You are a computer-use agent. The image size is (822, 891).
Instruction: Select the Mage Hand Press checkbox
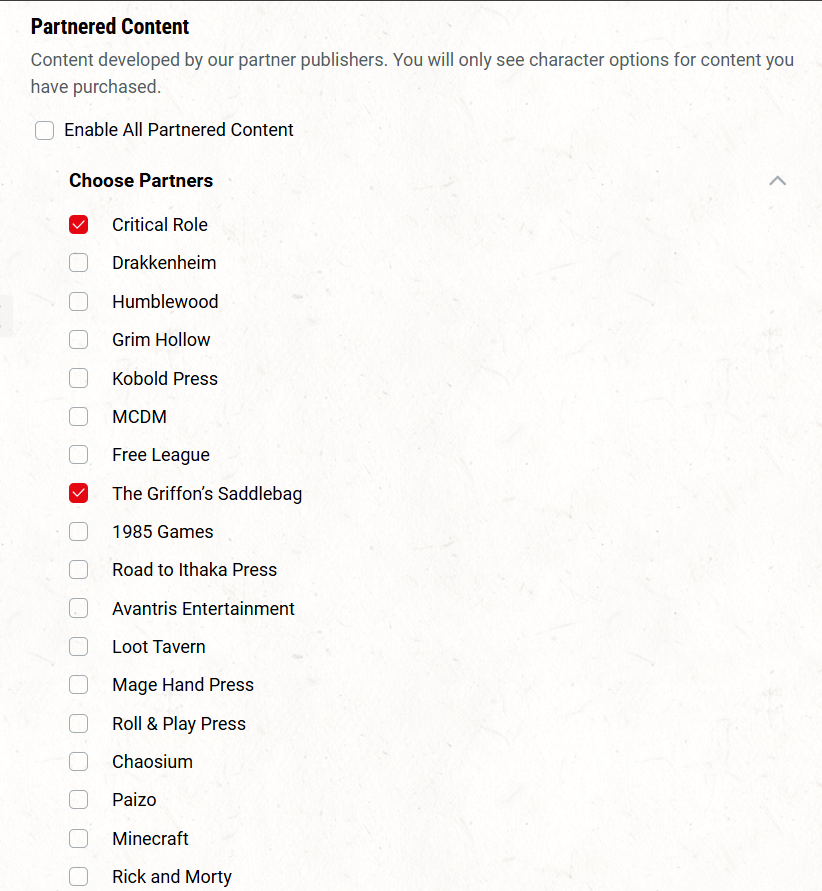coord(79,685)
